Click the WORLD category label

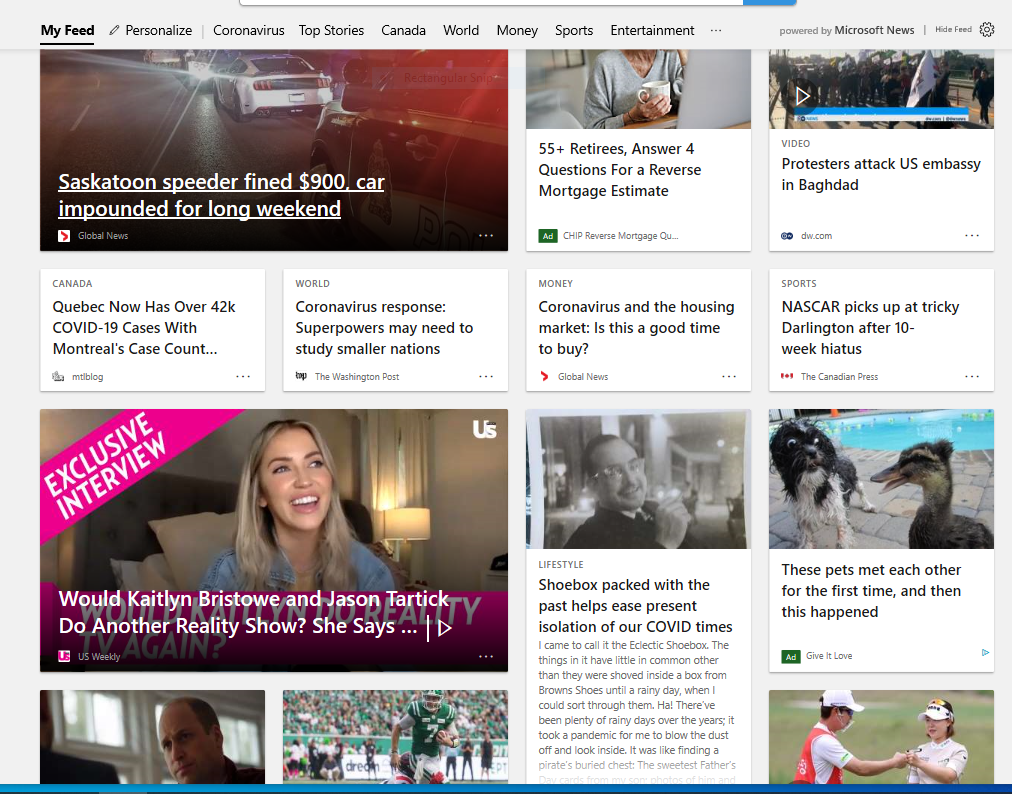[312, 283]
